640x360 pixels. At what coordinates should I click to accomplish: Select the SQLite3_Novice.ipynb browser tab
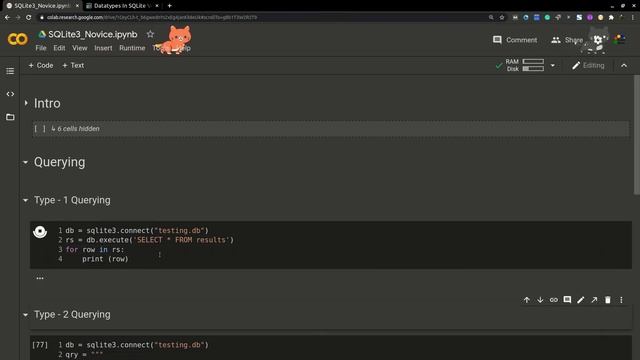coord(41,6)
